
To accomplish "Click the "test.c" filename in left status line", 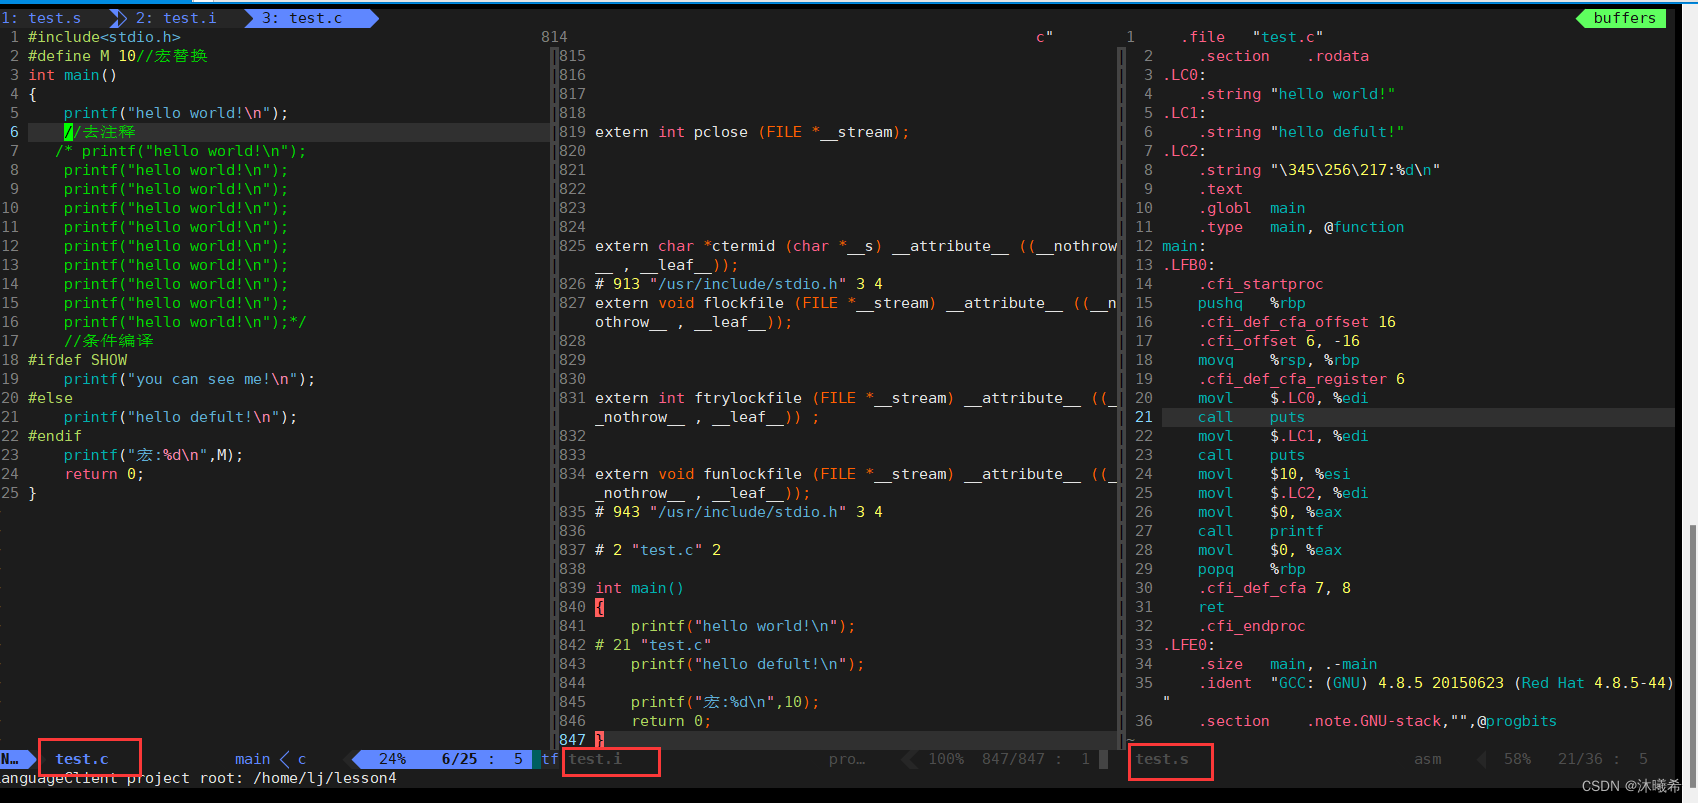I will click(x=82, y=759).
